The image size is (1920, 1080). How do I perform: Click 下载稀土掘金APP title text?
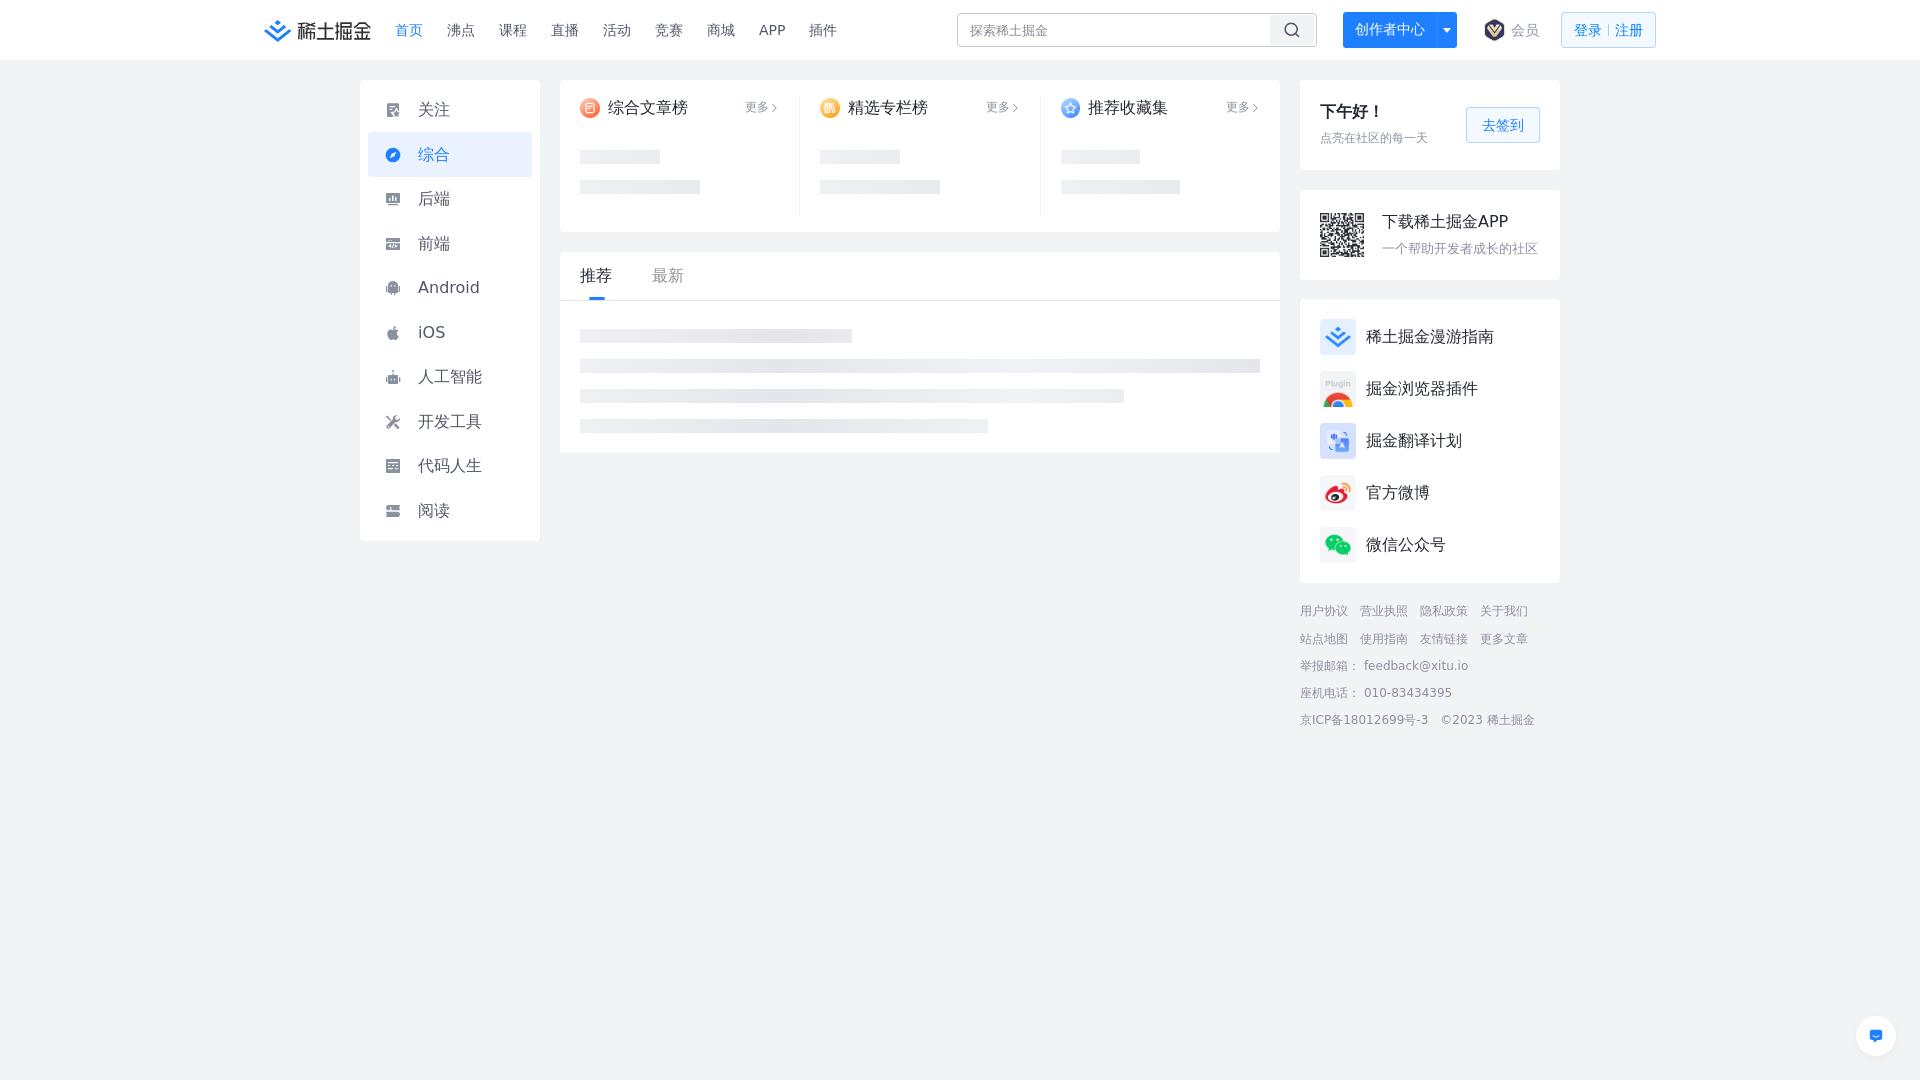tap(1445, 222)
